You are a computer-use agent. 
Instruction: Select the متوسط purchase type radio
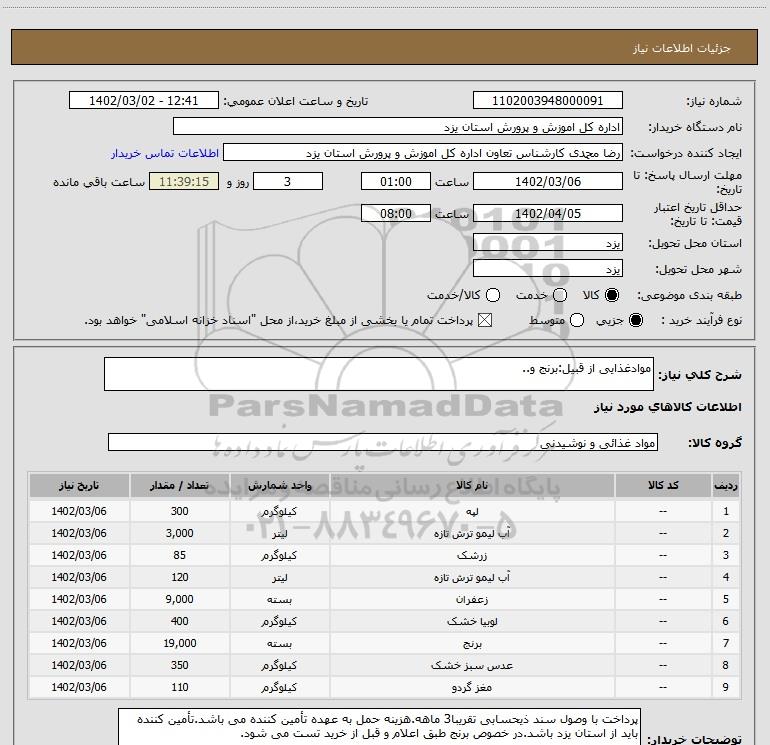[x=577, y=320]
